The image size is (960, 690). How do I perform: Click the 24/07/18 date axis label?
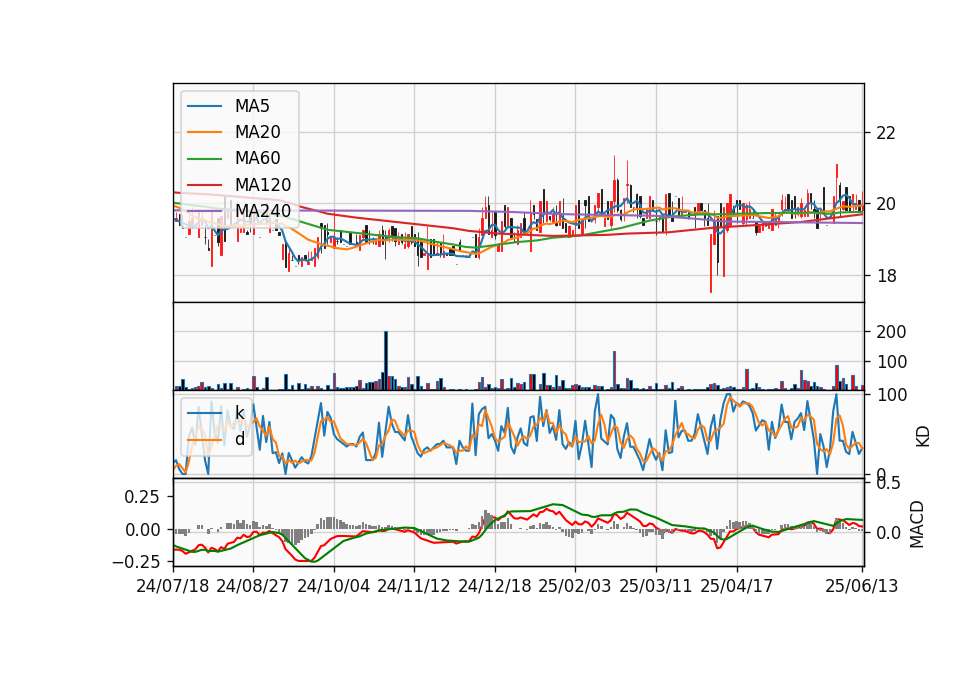(173, 586)
